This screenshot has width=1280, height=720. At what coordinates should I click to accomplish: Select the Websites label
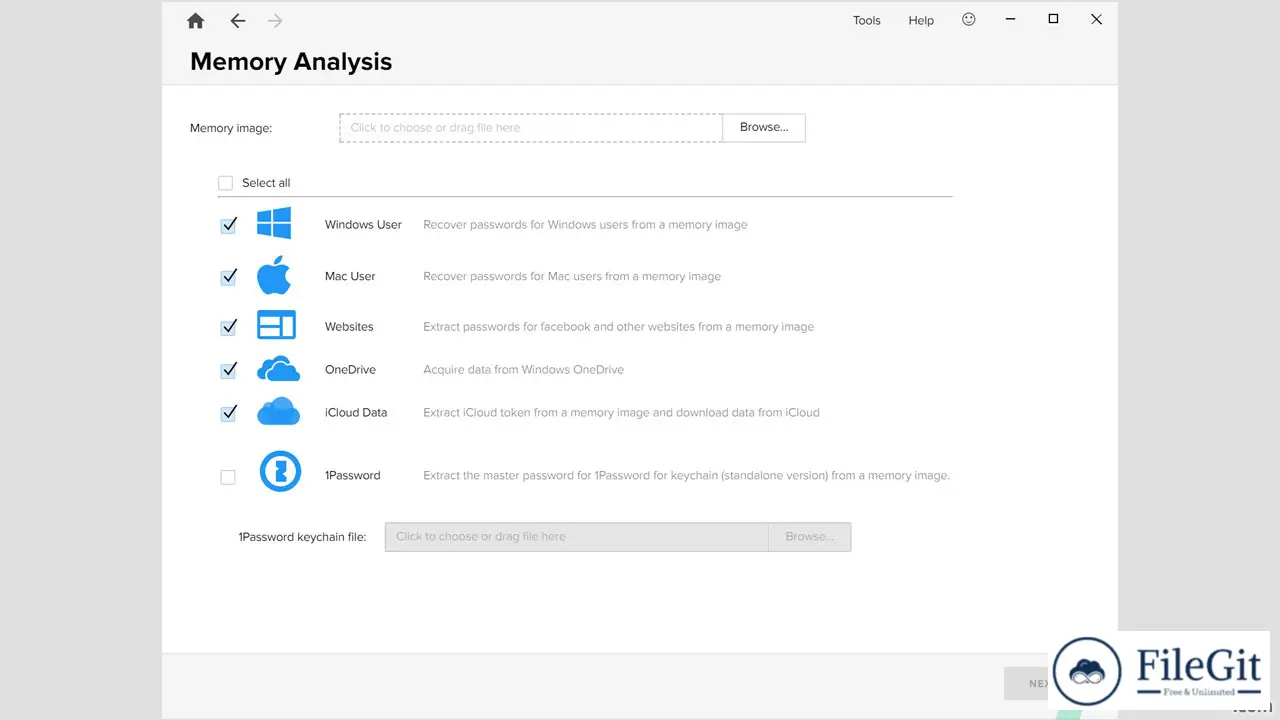click(x=349, y=327)
